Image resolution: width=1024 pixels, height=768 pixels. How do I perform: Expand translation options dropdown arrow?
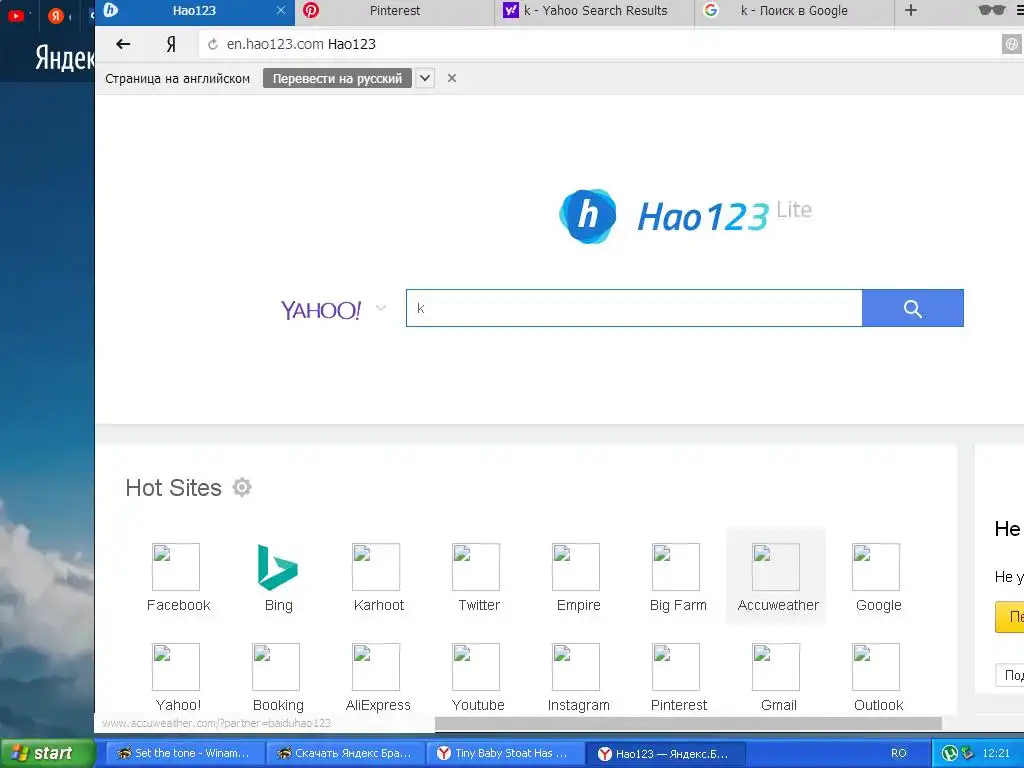pos(424,78)
